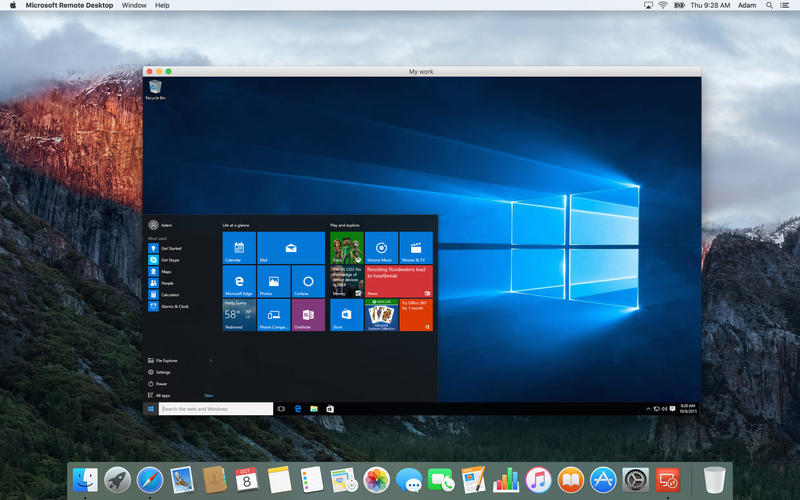This screenshot has width=800, height=500.
Task: Open the Photos tile
Action: pyautogui.click(x=274, y=281)
